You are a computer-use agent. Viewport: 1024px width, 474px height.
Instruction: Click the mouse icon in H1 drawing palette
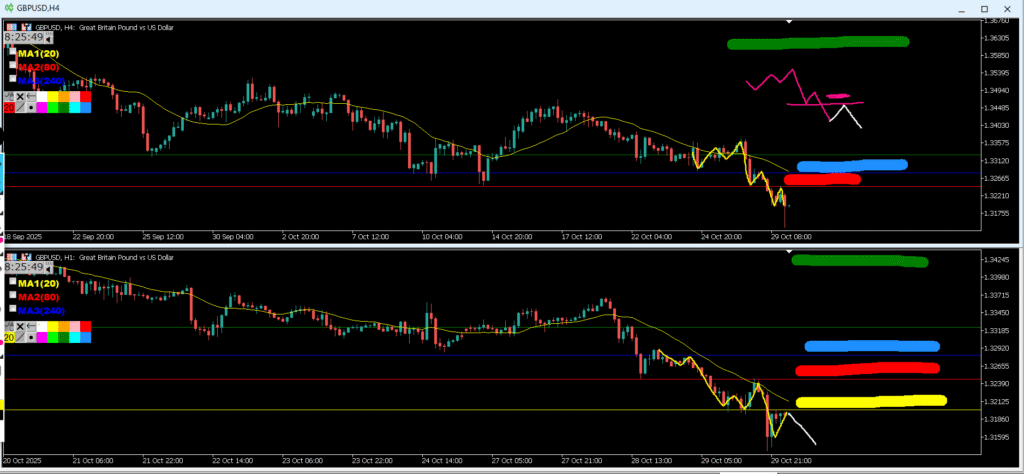pyautogui.click(x=9, y=326)
